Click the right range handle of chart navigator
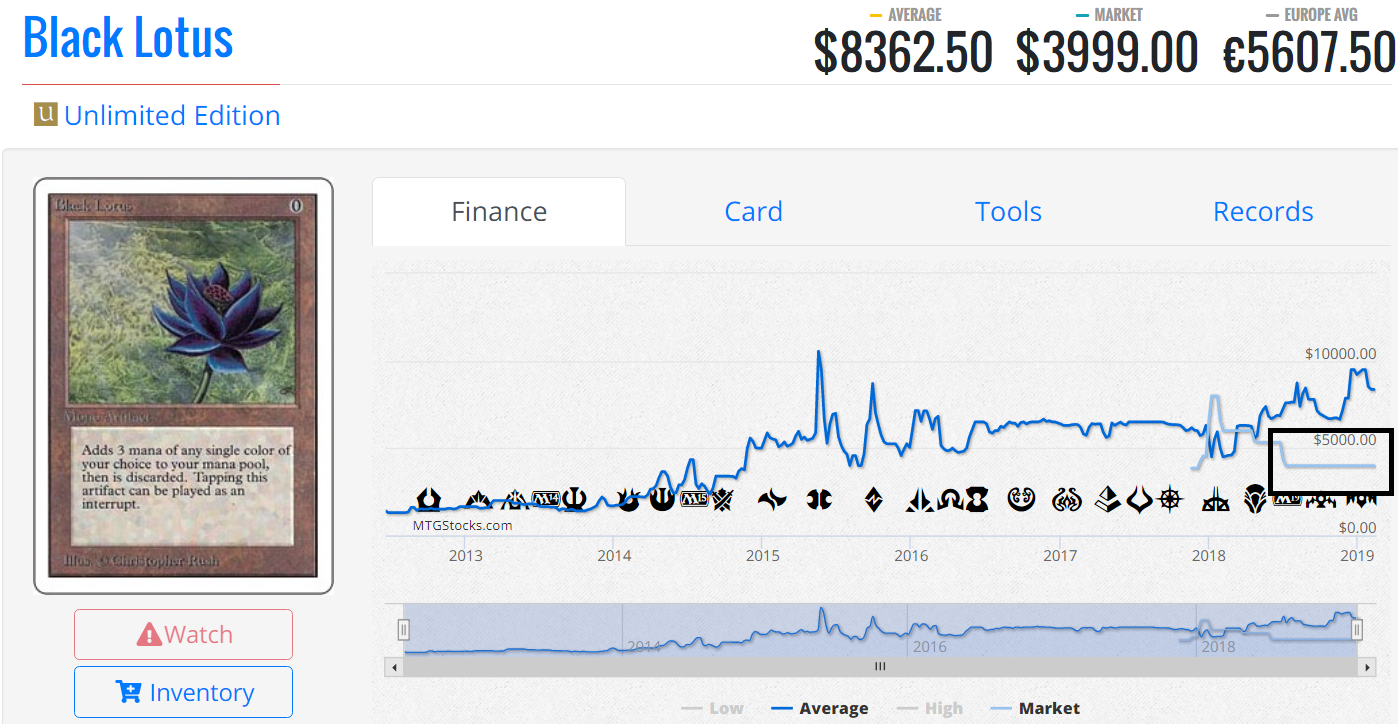 tap(1357, 629)
